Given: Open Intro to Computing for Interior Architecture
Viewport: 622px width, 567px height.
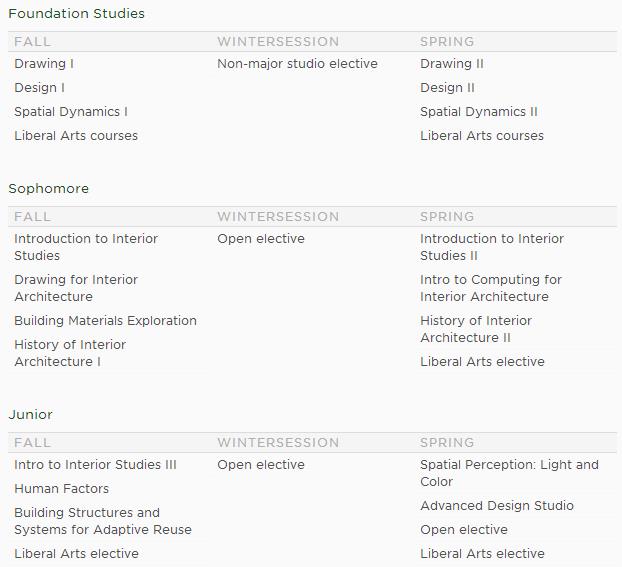Looking at the screenshot, I should [491, 288].
